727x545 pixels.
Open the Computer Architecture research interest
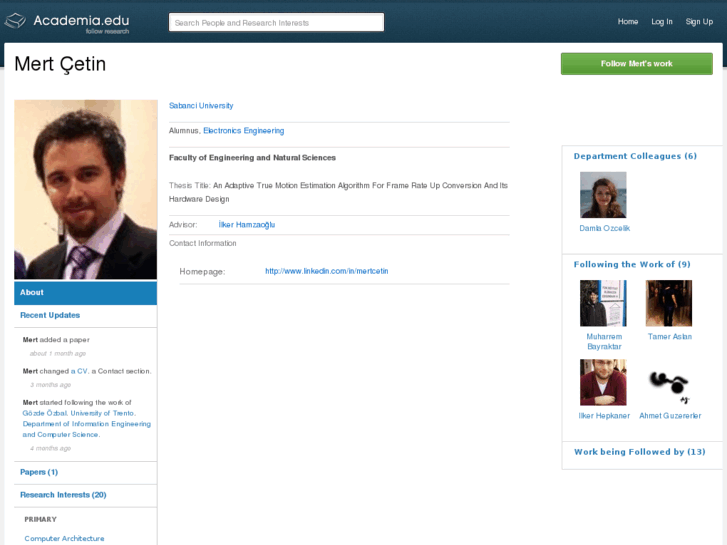(64, 539)
